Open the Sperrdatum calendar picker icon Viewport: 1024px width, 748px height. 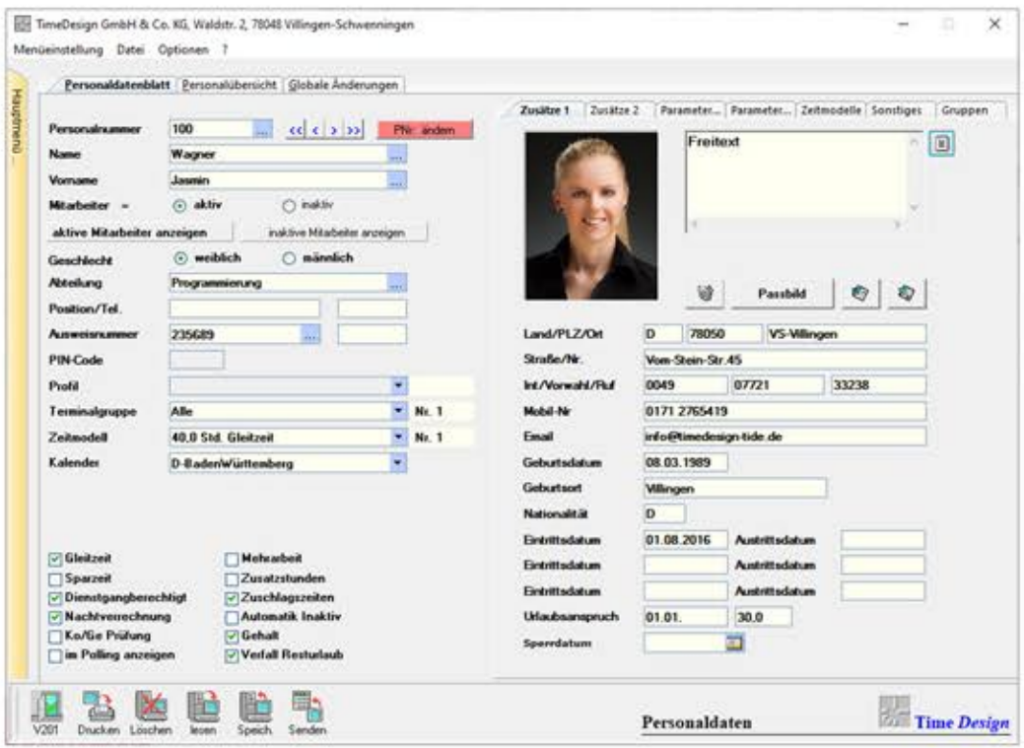point(734,643)
